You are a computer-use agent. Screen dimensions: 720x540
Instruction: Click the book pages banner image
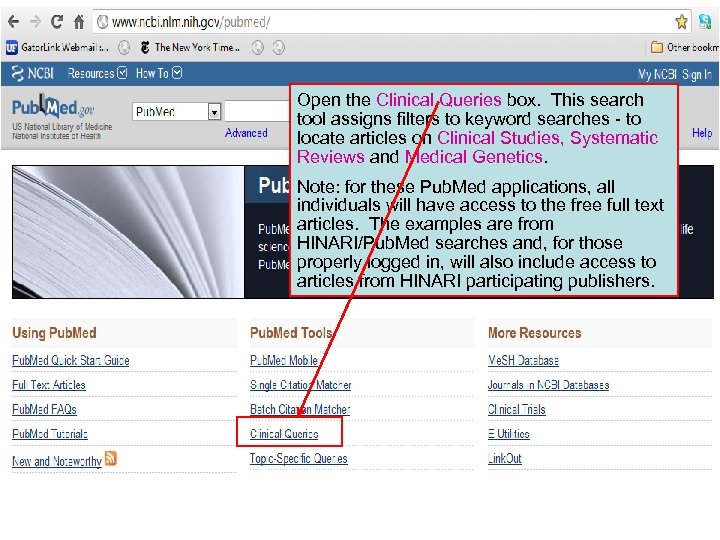click(x=128, y=232)
